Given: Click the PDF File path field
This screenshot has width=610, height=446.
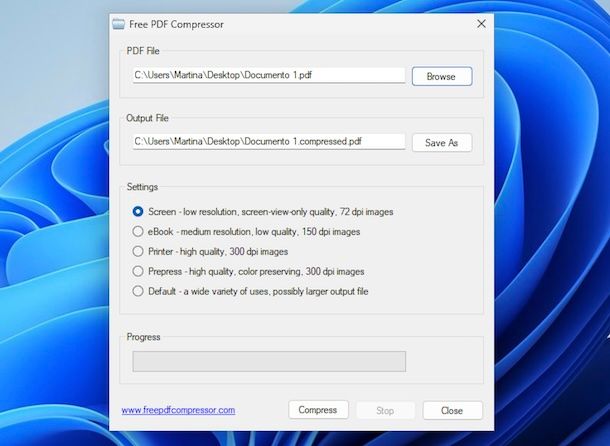Looking at the screenshot, I should pyautogui.click(x=269, y=75).
